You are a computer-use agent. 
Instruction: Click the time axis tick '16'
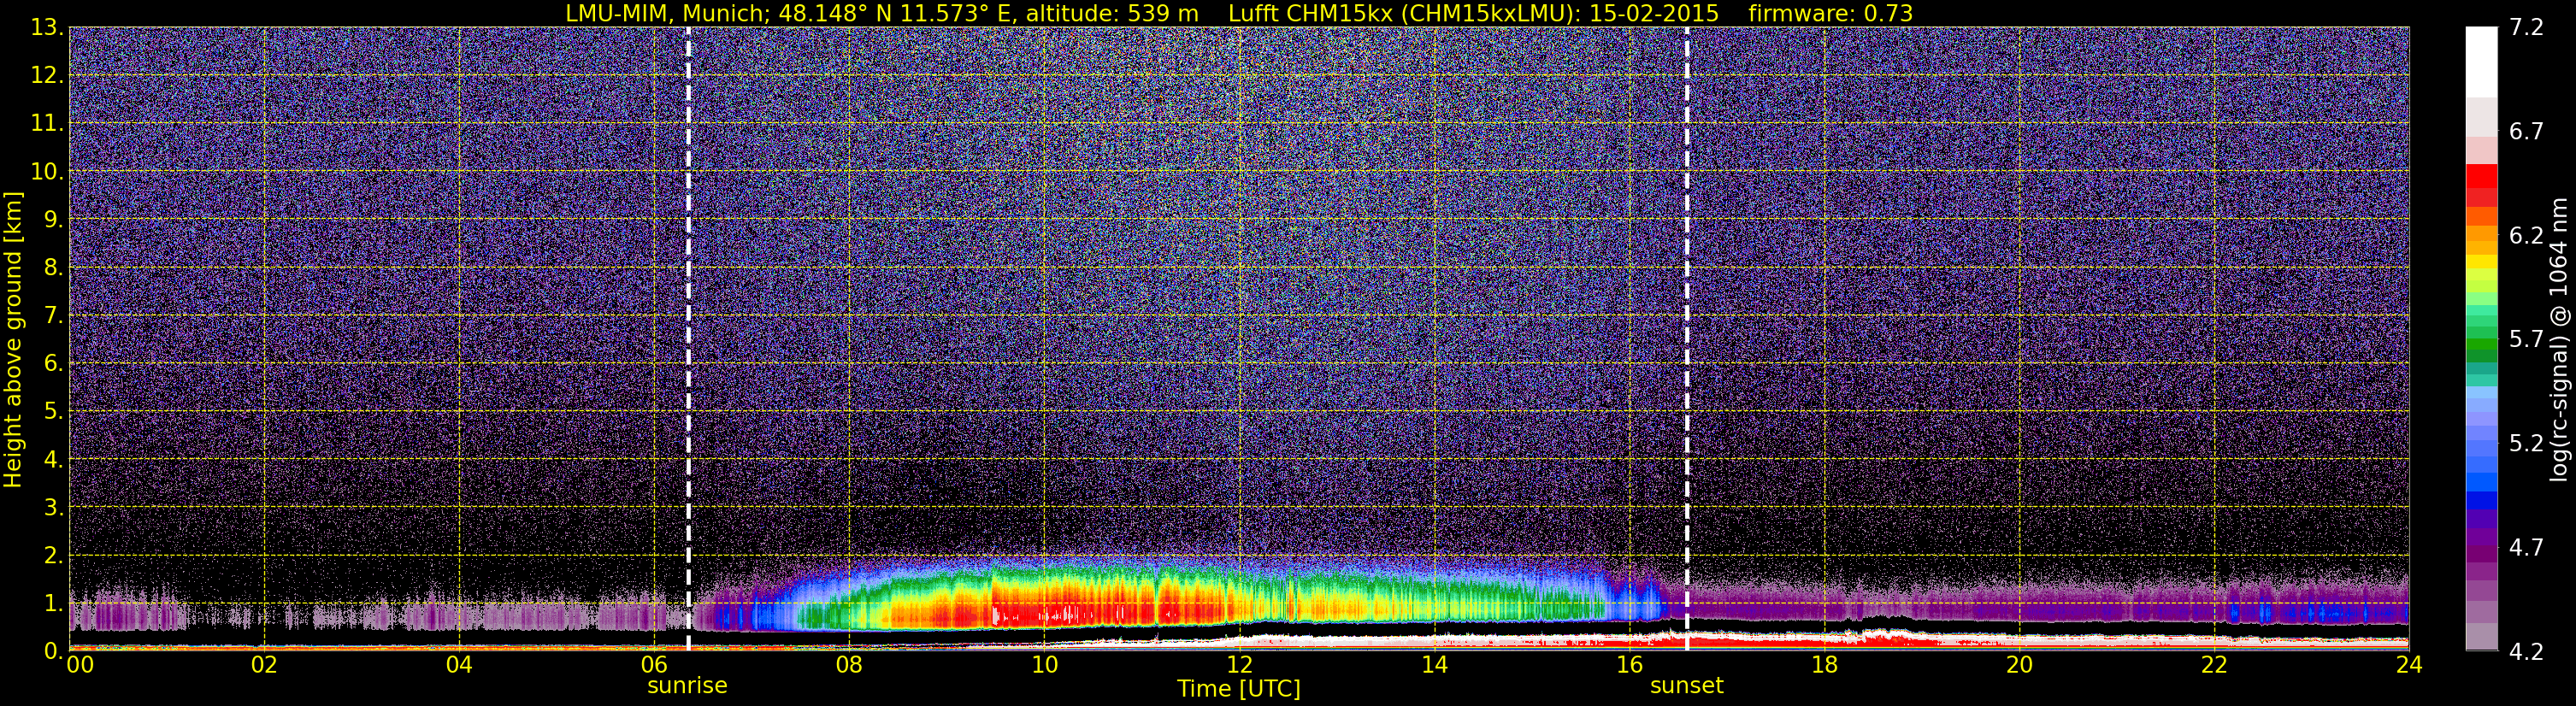click(1629, 665)
